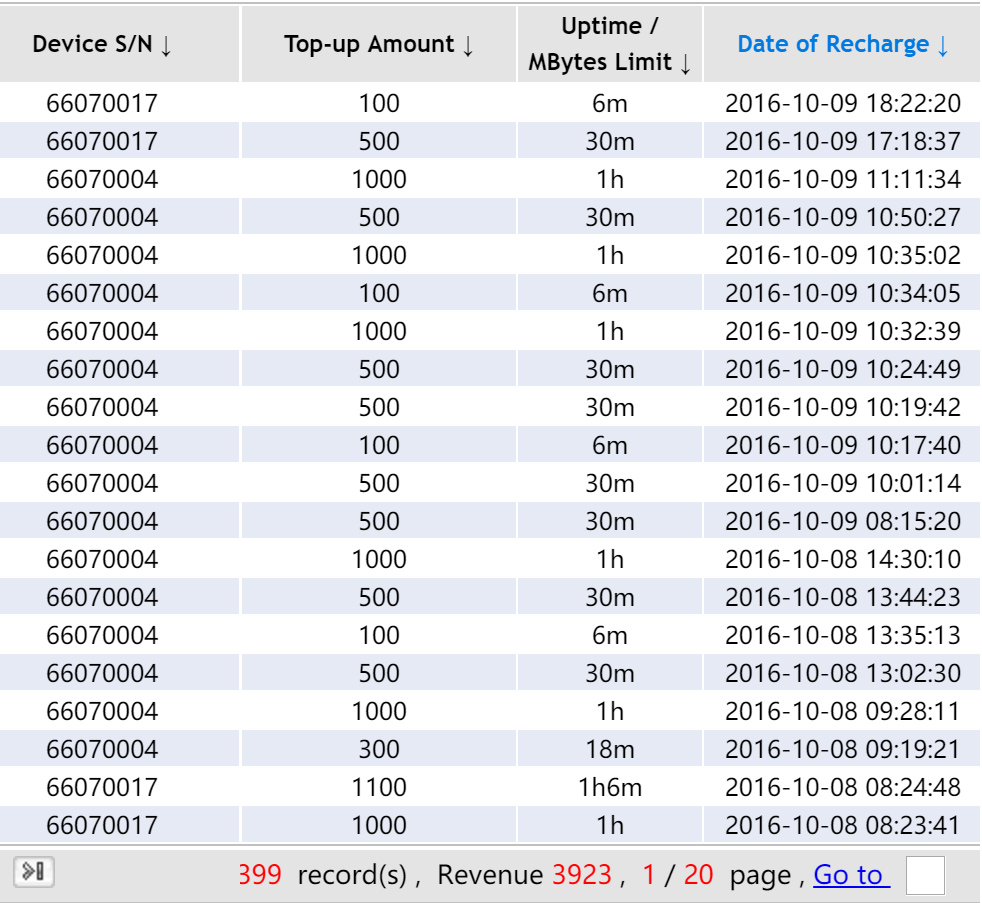The image size is (982, 903).
Task: Select date 2016-10-09 18:22:20
Action: 842,103
